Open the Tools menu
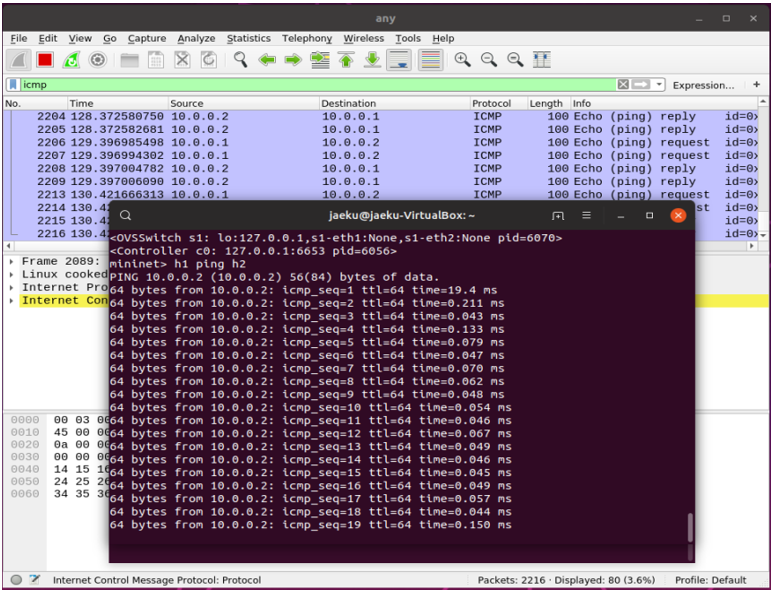772x591 pixels. point(408,38)
